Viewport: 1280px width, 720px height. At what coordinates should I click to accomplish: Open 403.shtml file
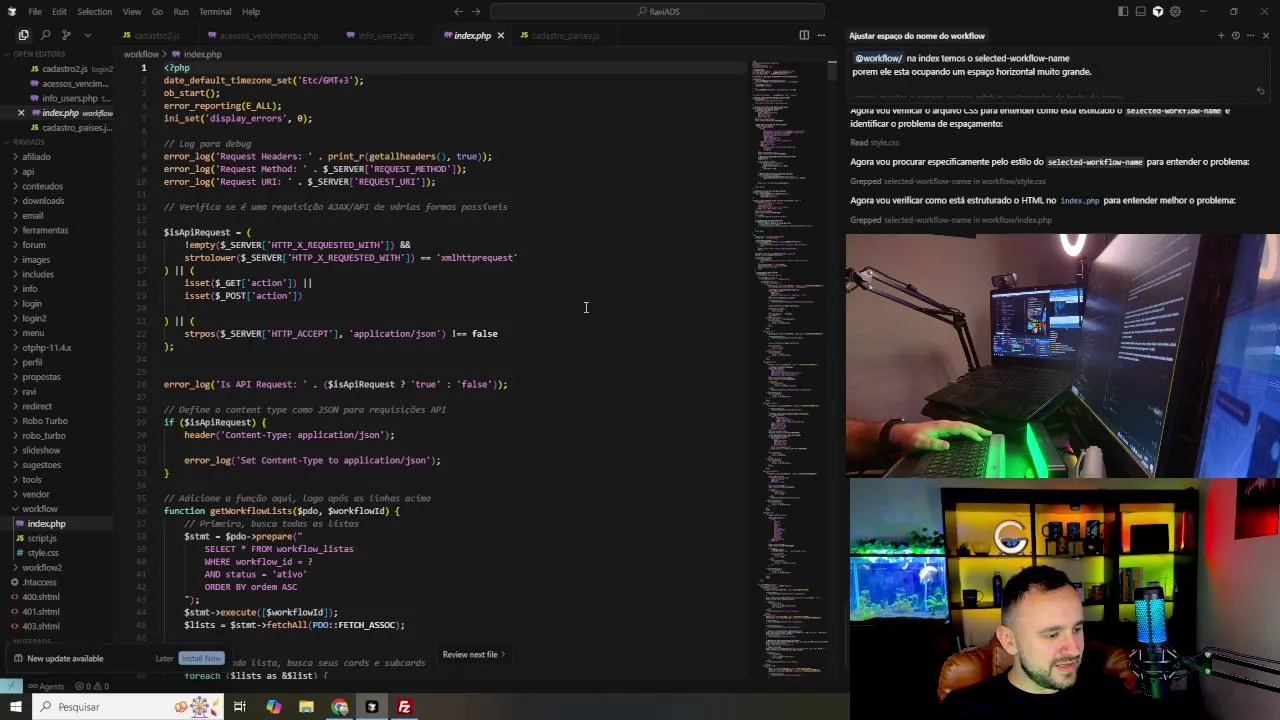click(x=41, y=626)
